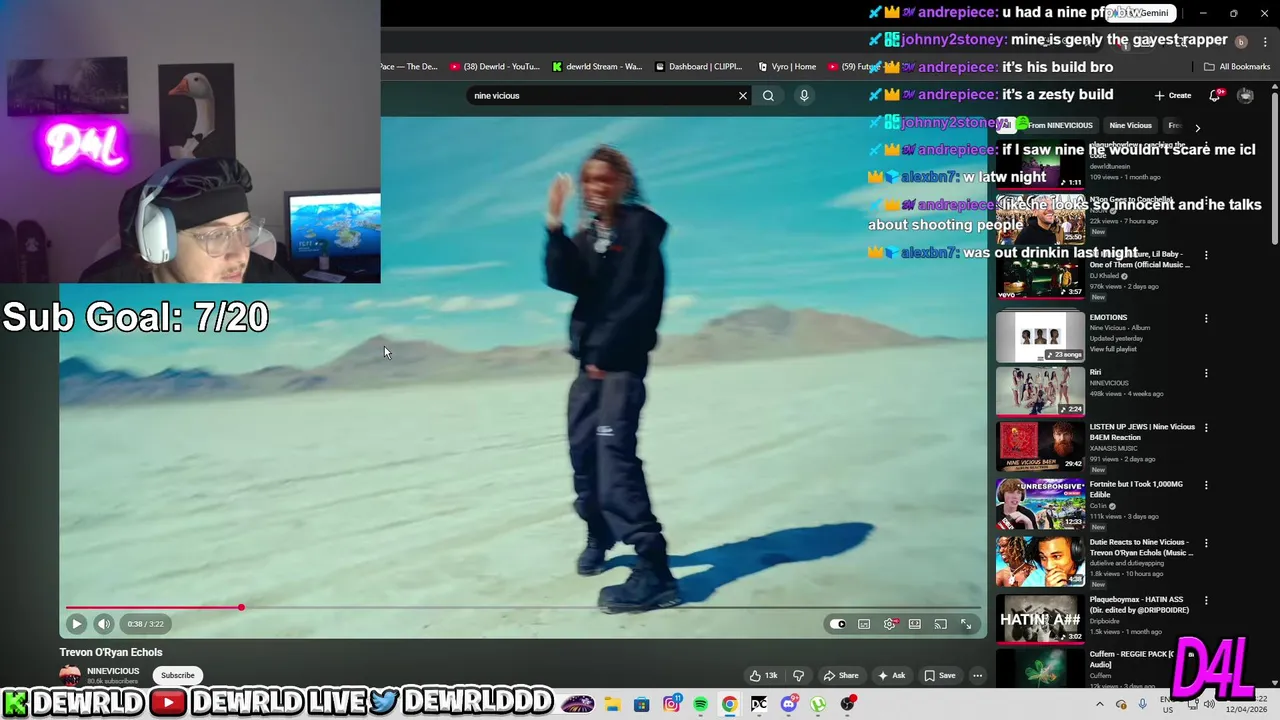1280x720 pixels.
Task: Open options for the HATIN ASS video
Action: click(x=1206, y=602)
